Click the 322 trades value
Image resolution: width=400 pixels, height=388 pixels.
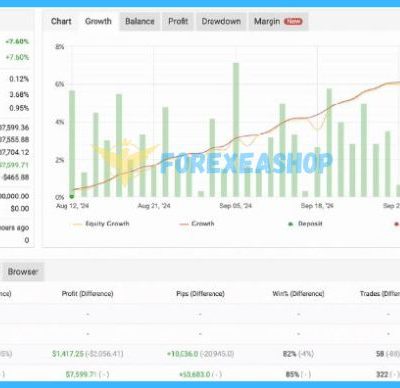pyautogui.click(x=382, y=374)
